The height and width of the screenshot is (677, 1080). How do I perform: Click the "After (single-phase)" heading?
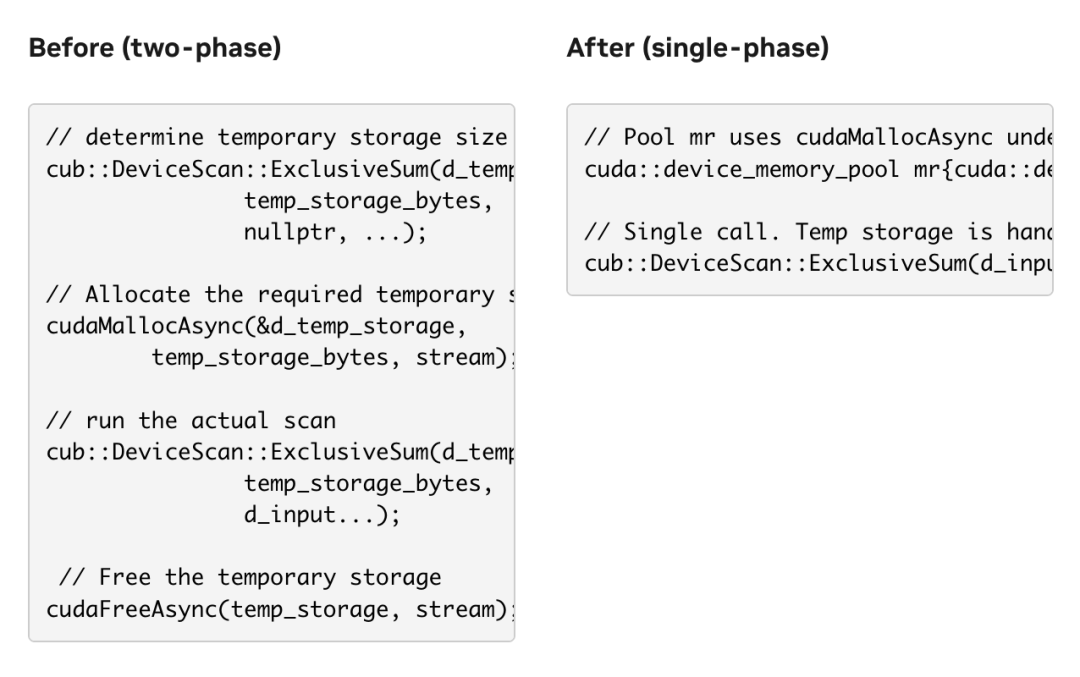click(x=697, y=49)
